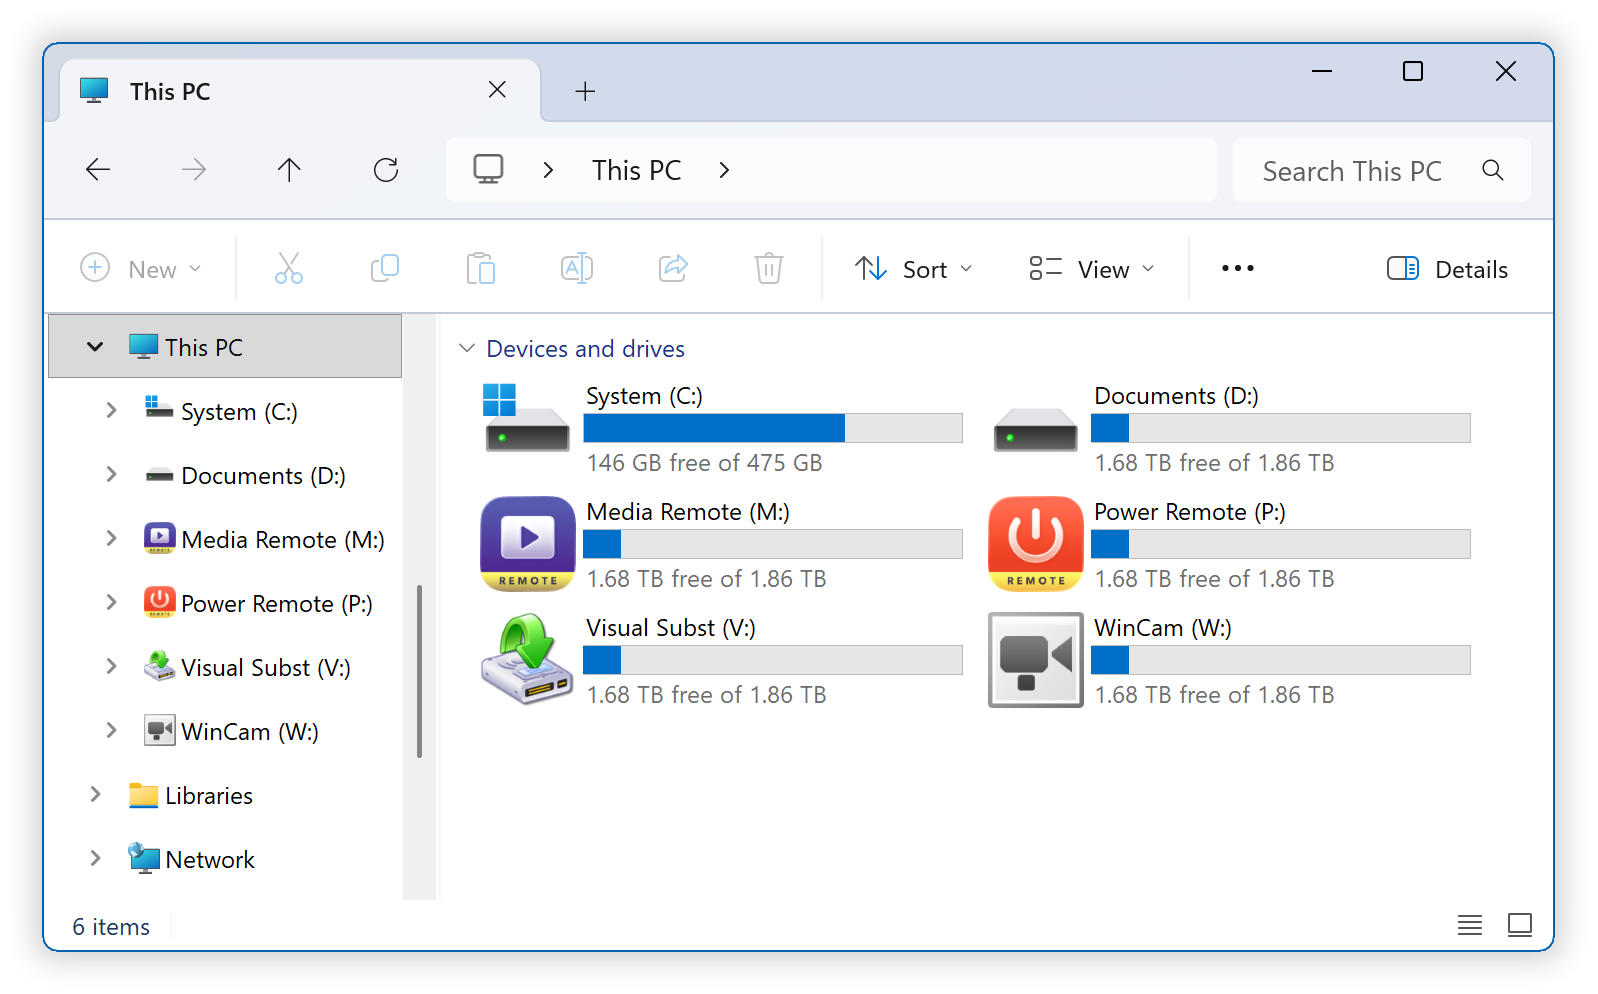Click the navigation pane scrollbar
This screenshot has width=1598, height=994.
point(419,672)
